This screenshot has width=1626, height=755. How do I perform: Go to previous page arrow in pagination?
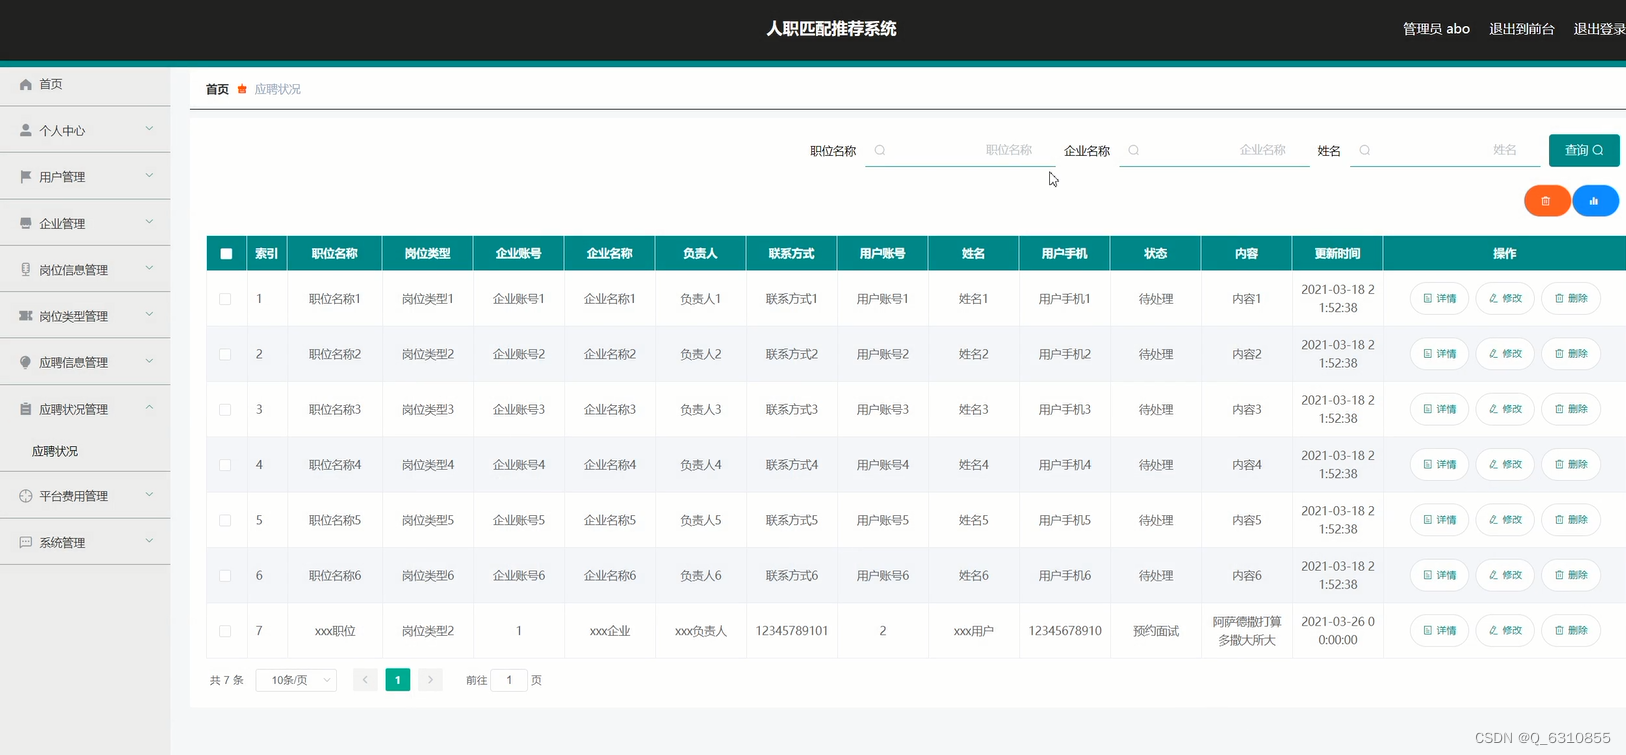(x=365, y=680)
